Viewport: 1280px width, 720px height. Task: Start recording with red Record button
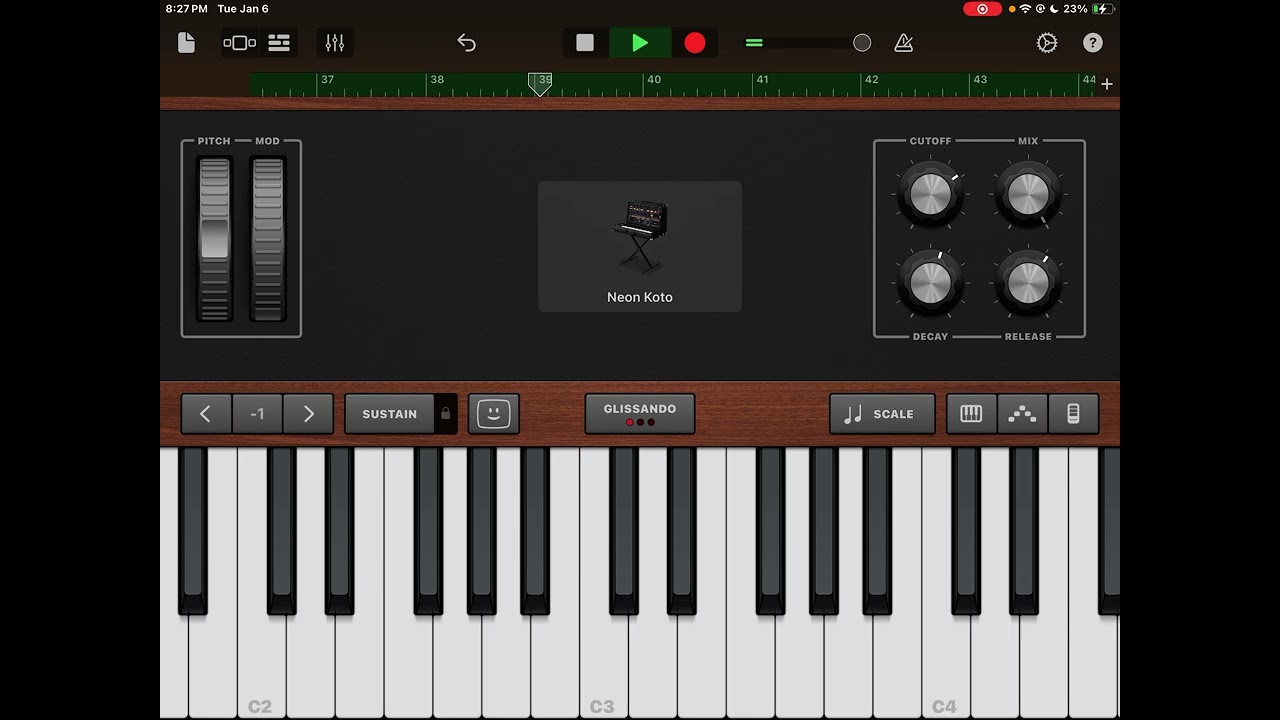click(695, 43)
